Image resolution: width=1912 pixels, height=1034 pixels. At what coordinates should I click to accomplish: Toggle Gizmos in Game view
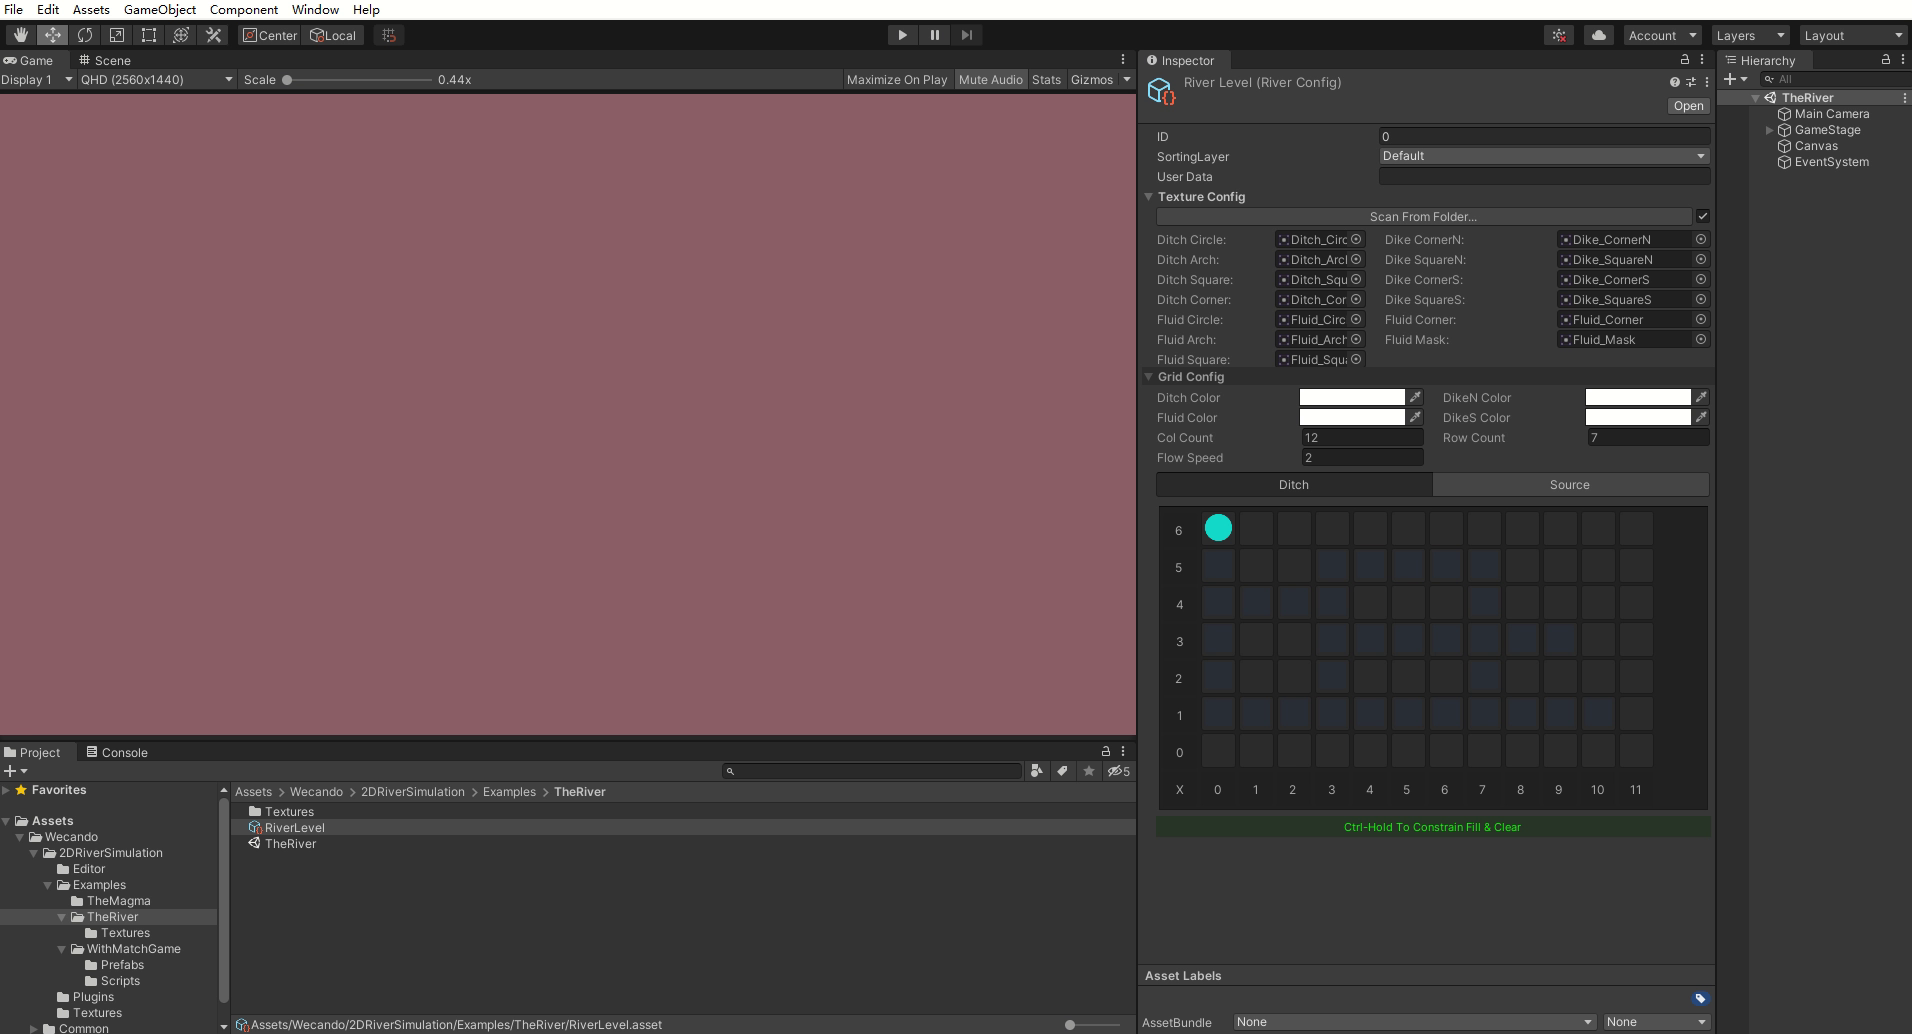pos(1092,79)
